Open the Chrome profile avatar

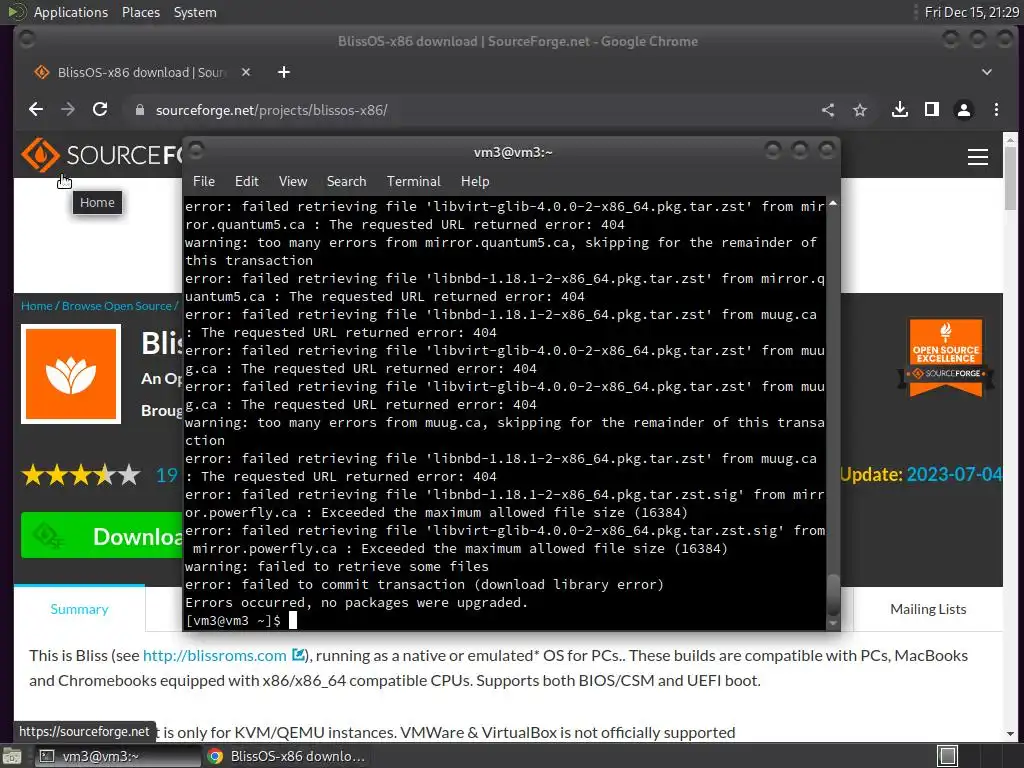964,110
